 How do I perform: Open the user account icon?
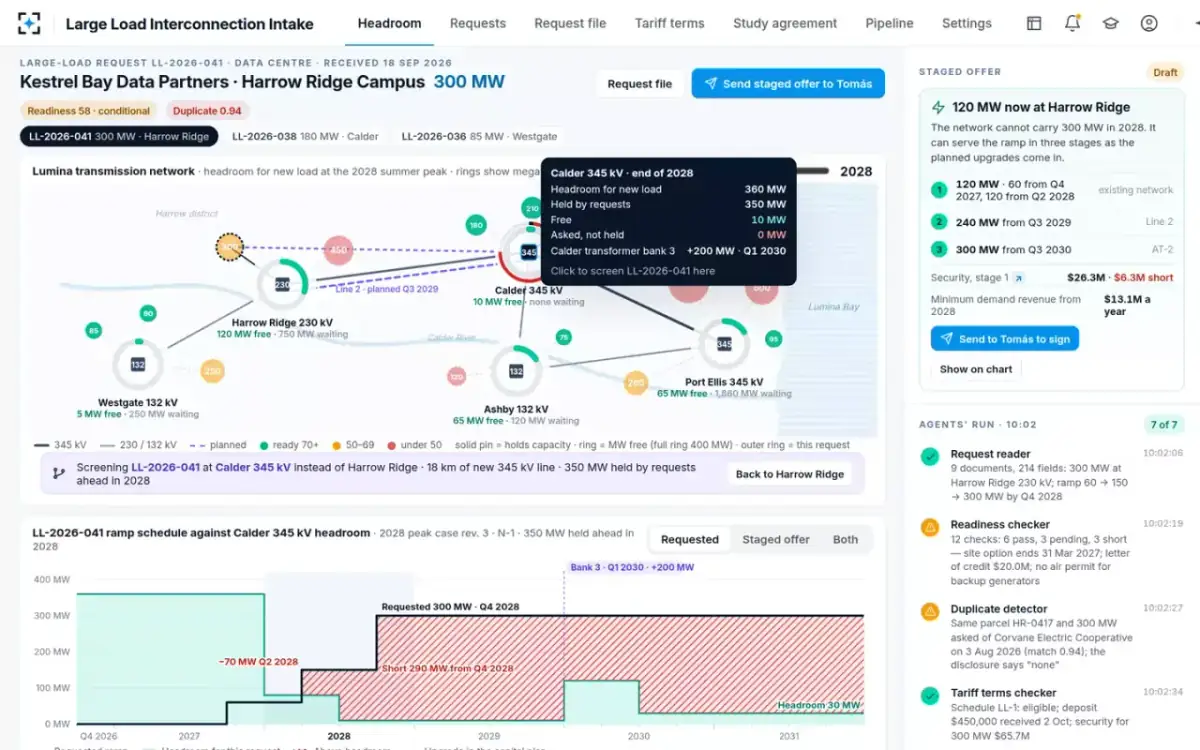[1149, 23]
